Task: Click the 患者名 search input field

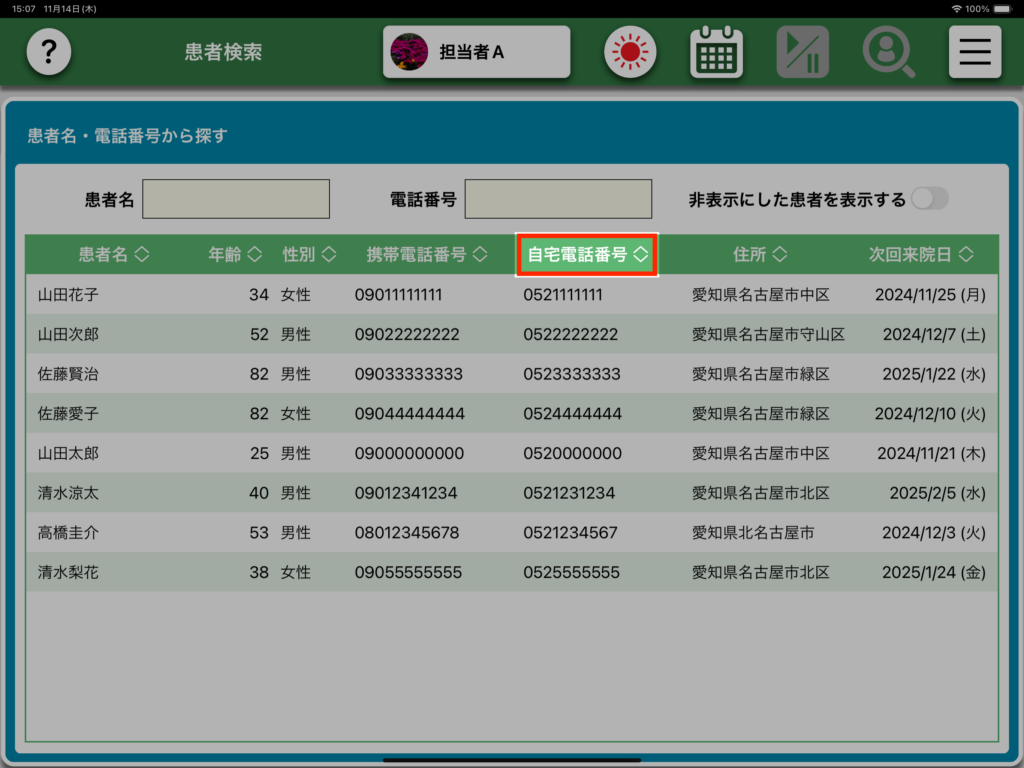Action: (x=236, y=199)
